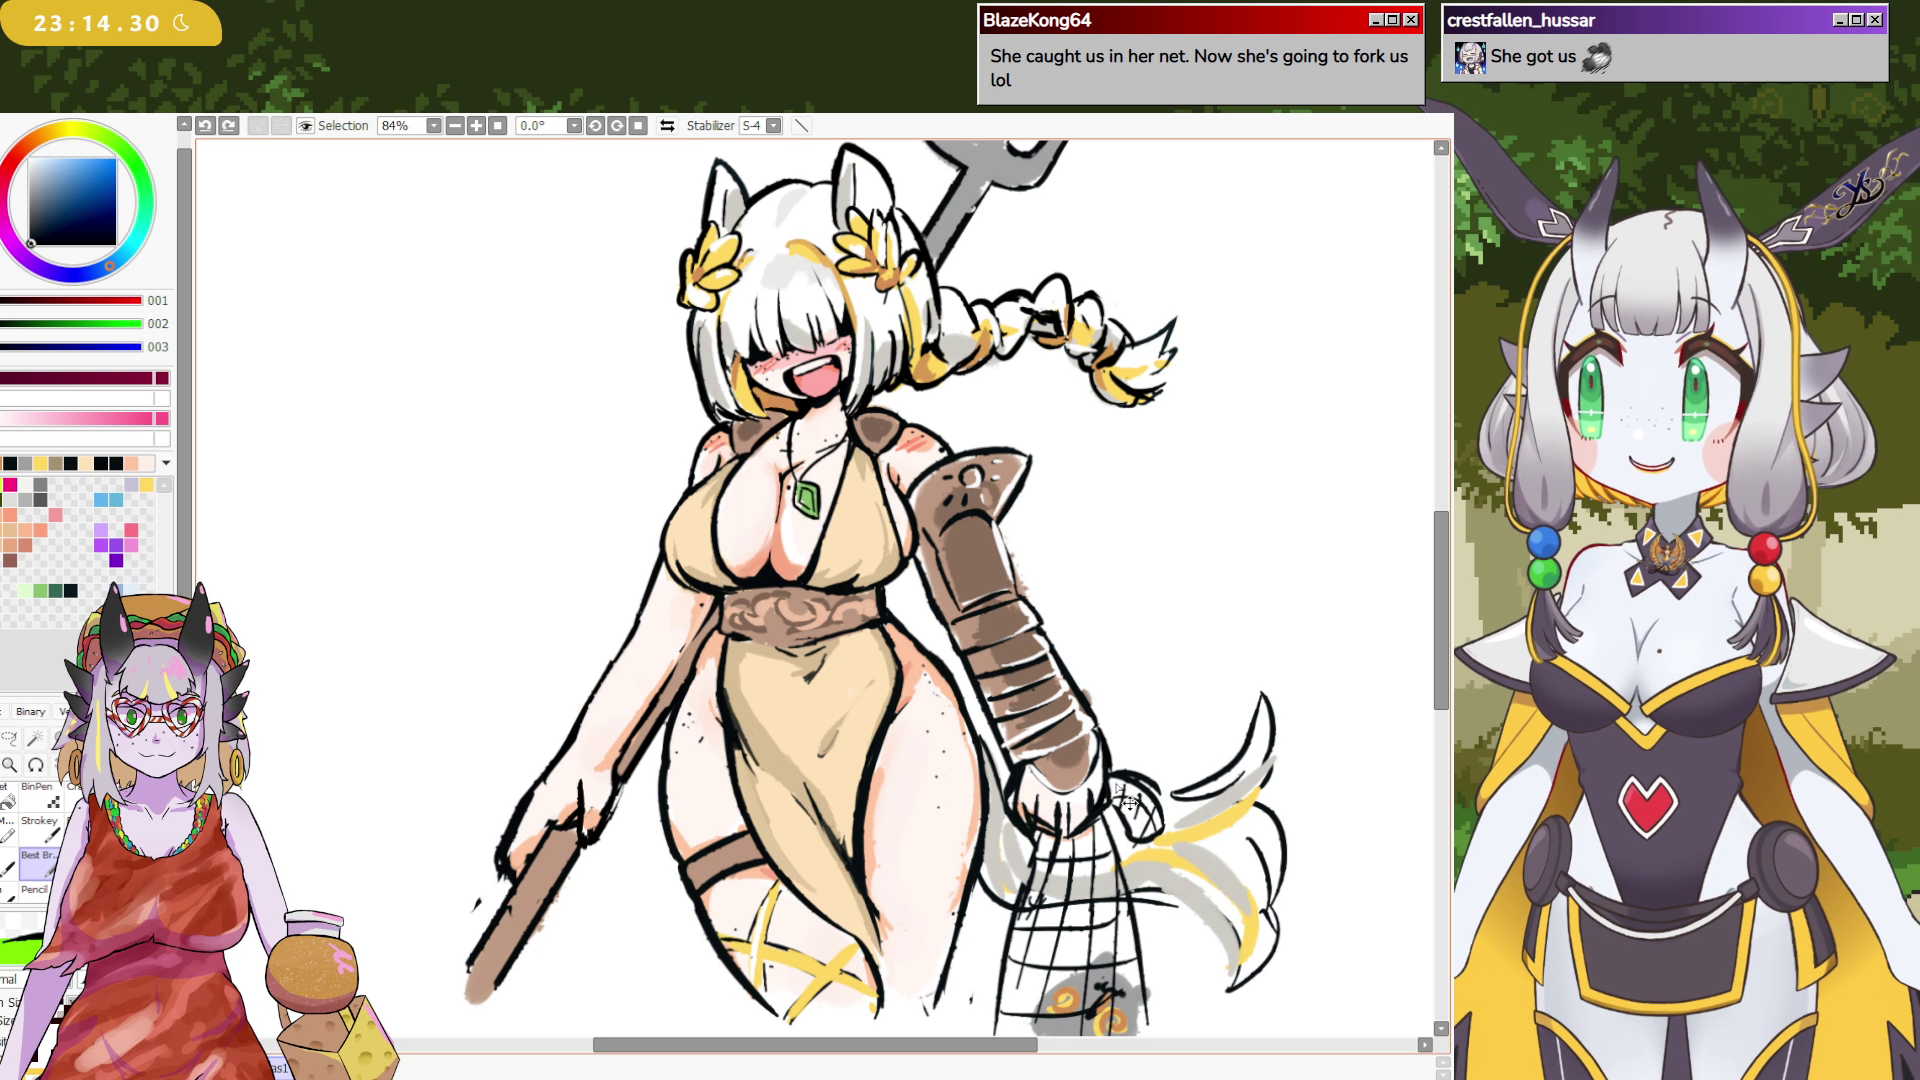1920x1080 pixels.
Task: Select the Binary brush mode
Action: [x=30, y=712]
